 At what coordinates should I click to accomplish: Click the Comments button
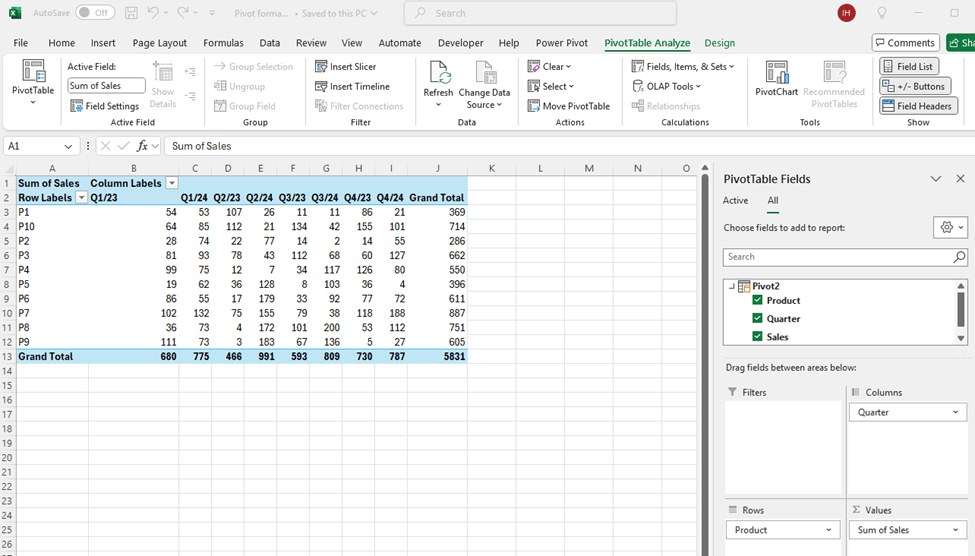904,43
